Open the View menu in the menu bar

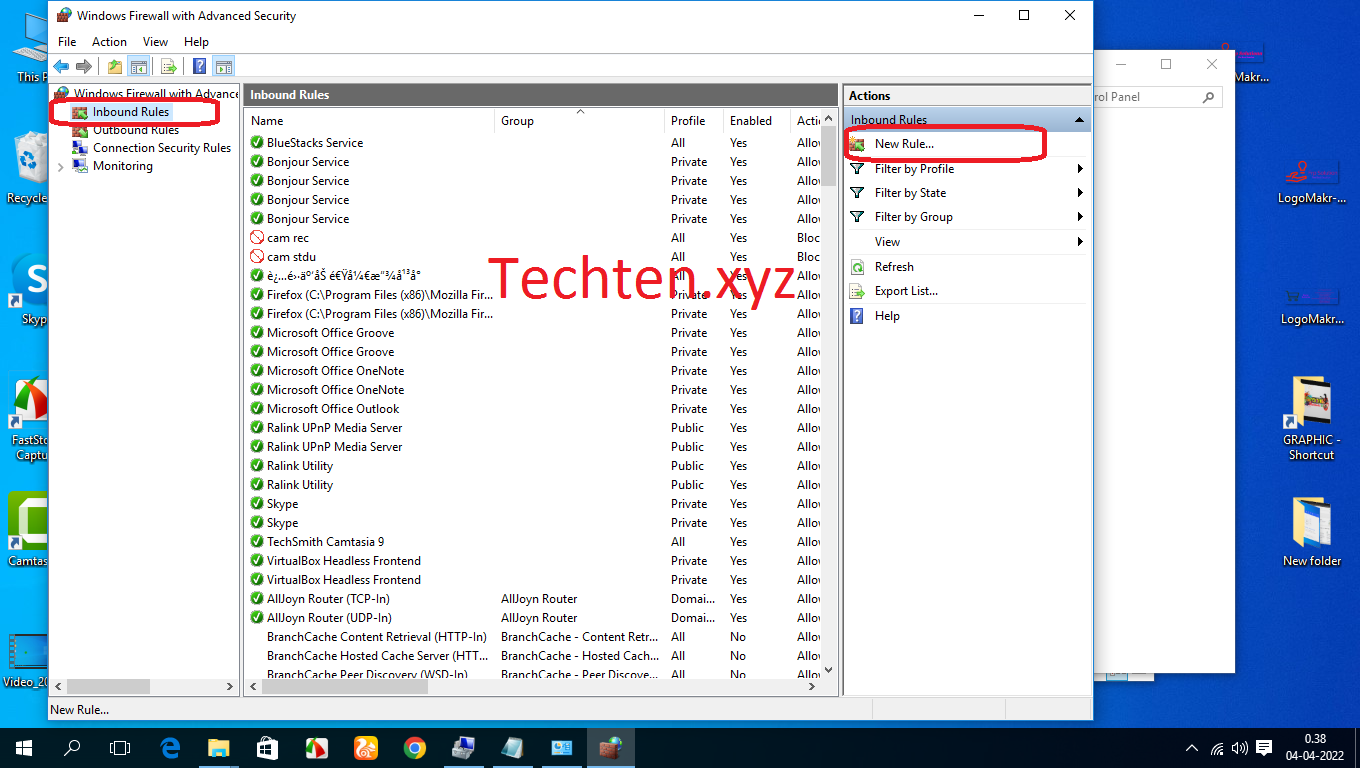point(155,42)
